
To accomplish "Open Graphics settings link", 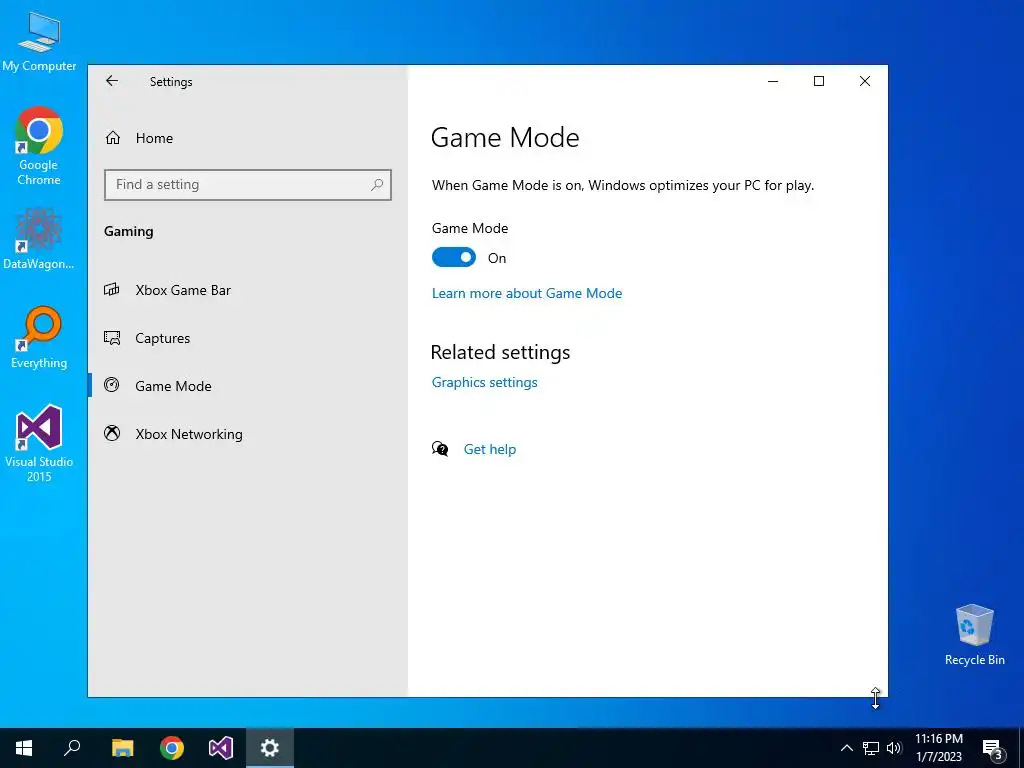I will pos(485,383).
